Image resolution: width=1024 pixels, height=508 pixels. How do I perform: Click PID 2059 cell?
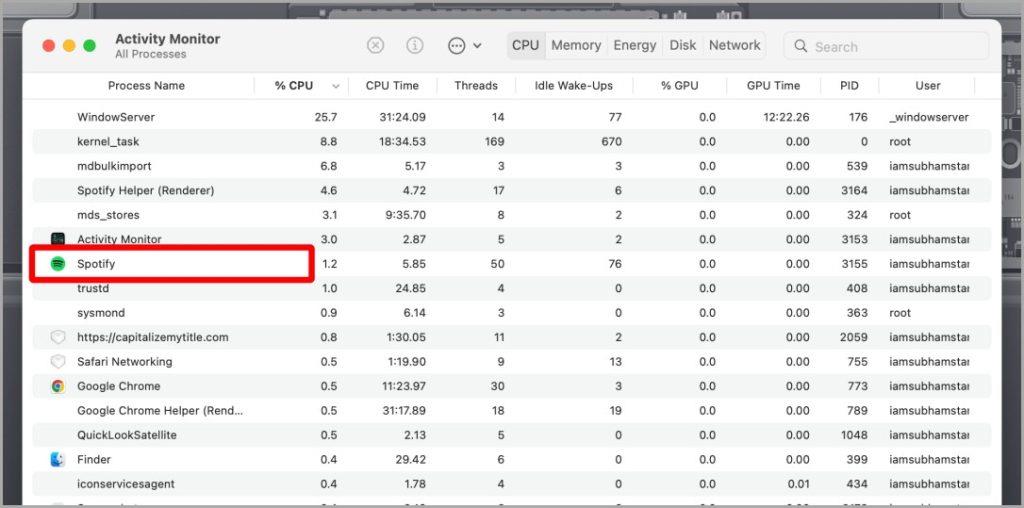854,338
